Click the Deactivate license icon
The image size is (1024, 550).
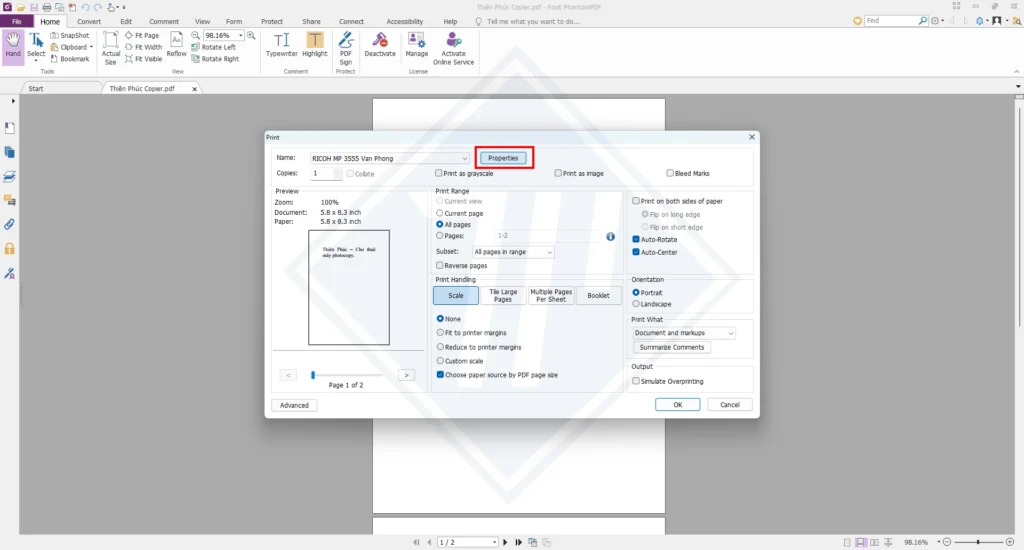(x=380, y=44)
